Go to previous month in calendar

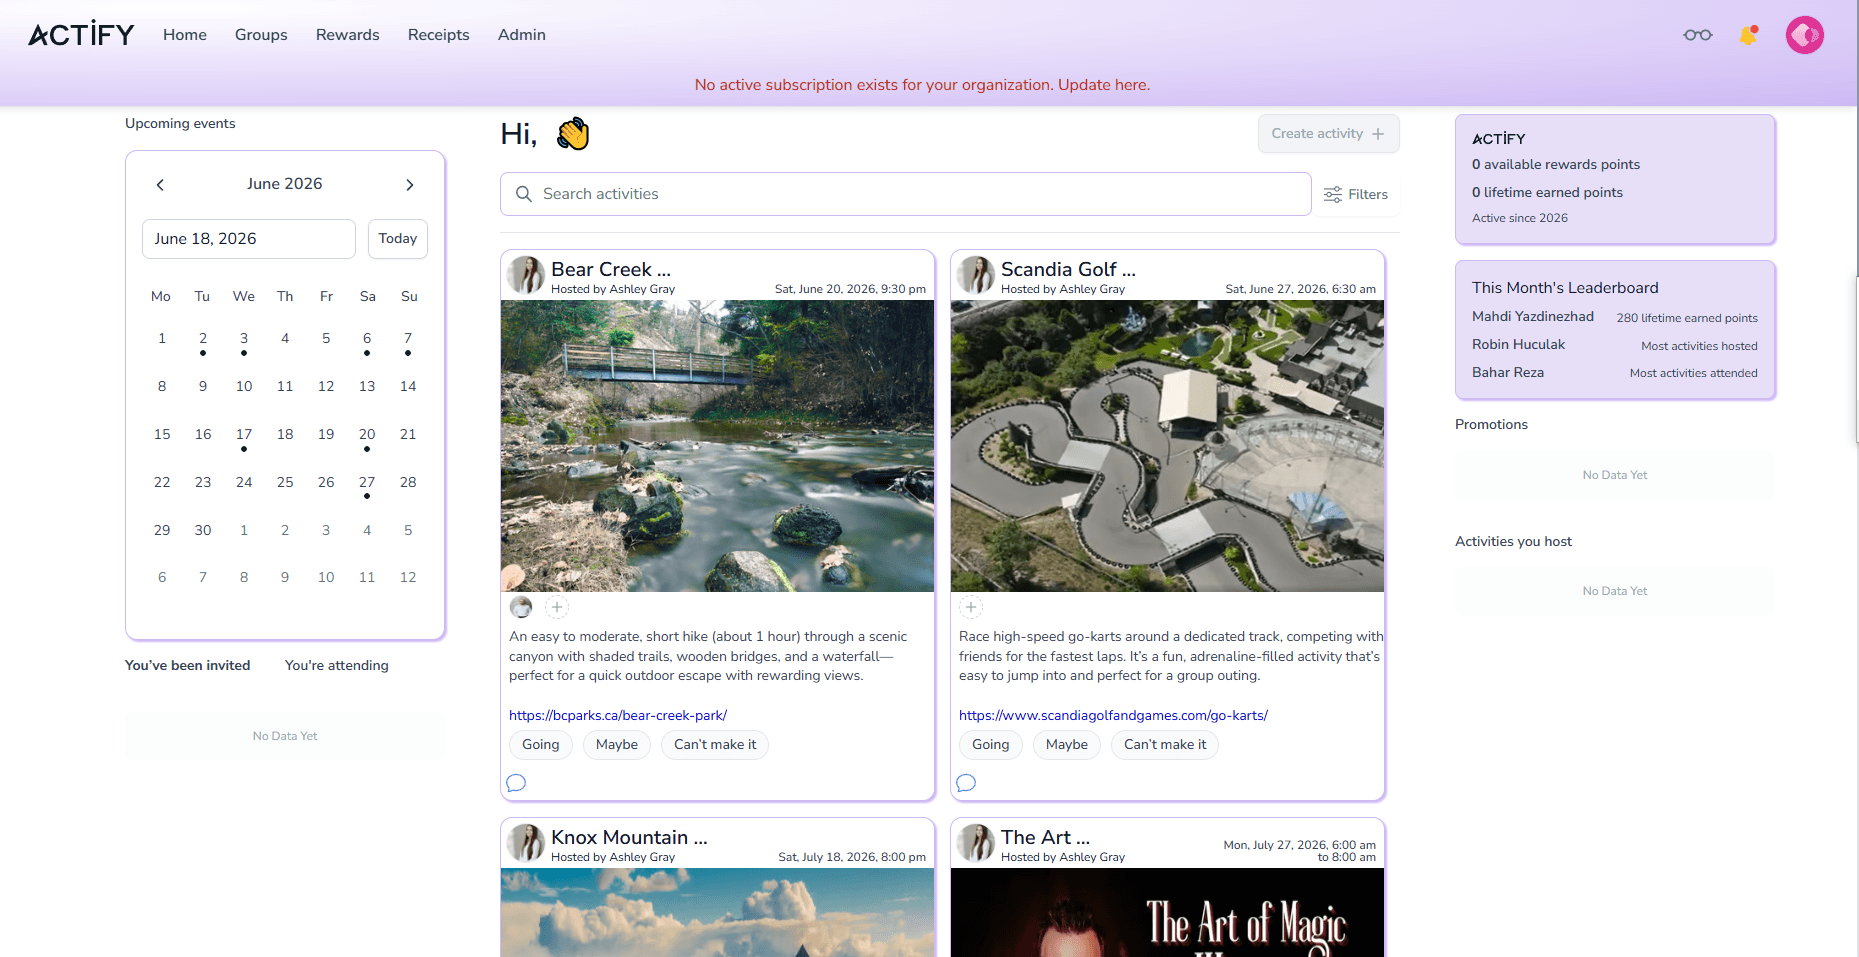pyautogui.click(x=160, y=185)
